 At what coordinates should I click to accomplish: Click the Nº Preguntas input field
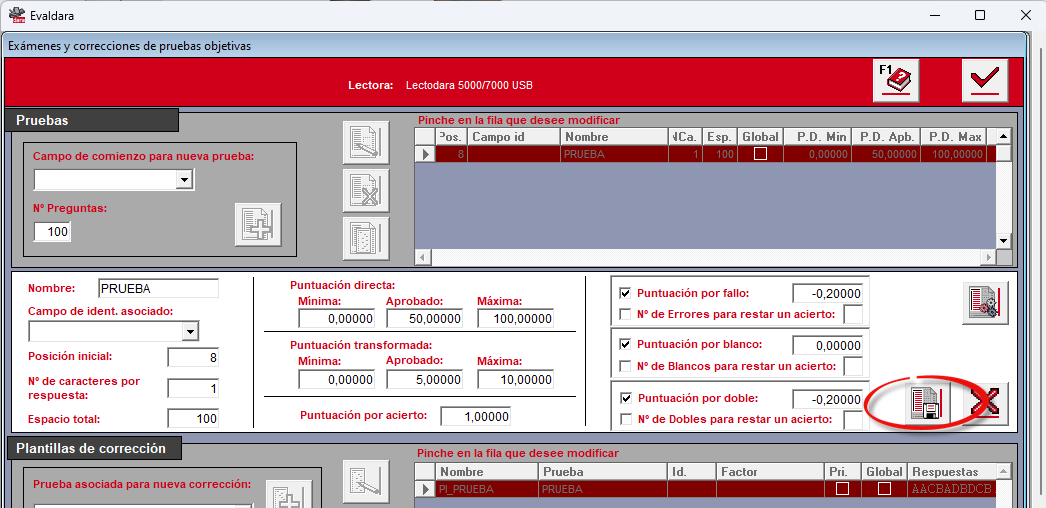(x=53, y=232)
